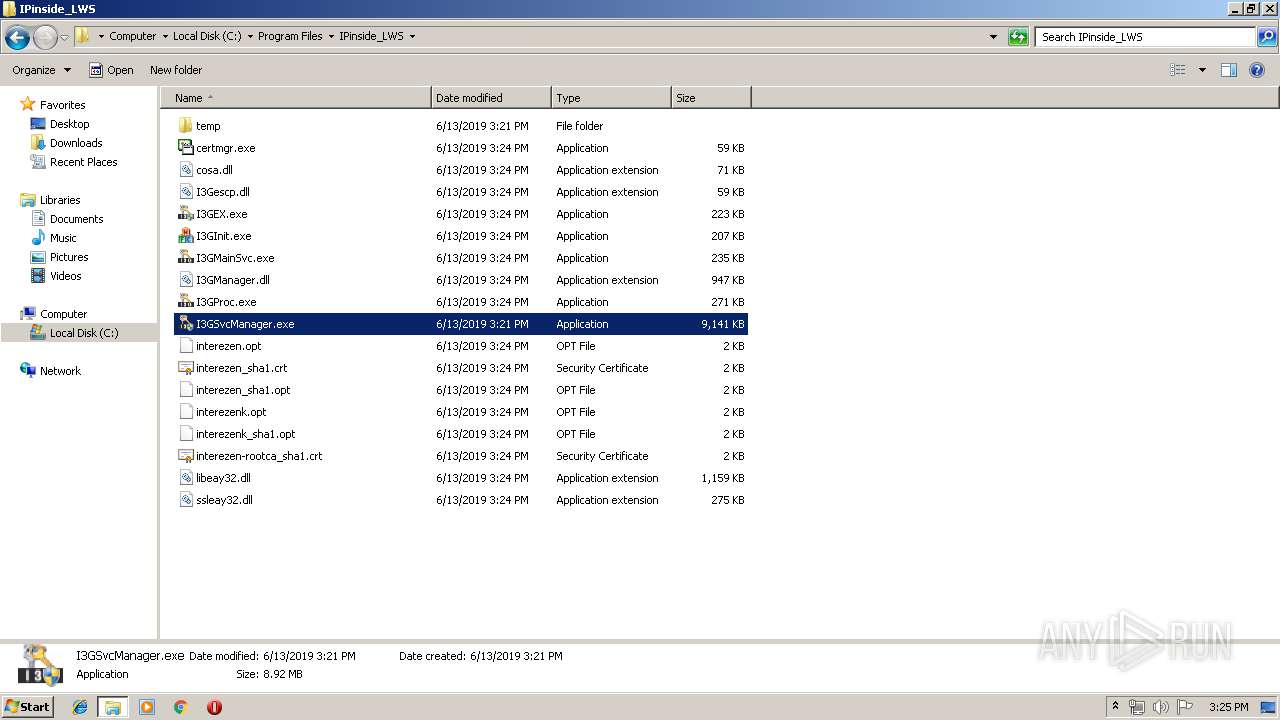
Task: Sort by Date modified column header
Action: pos(491,98)
